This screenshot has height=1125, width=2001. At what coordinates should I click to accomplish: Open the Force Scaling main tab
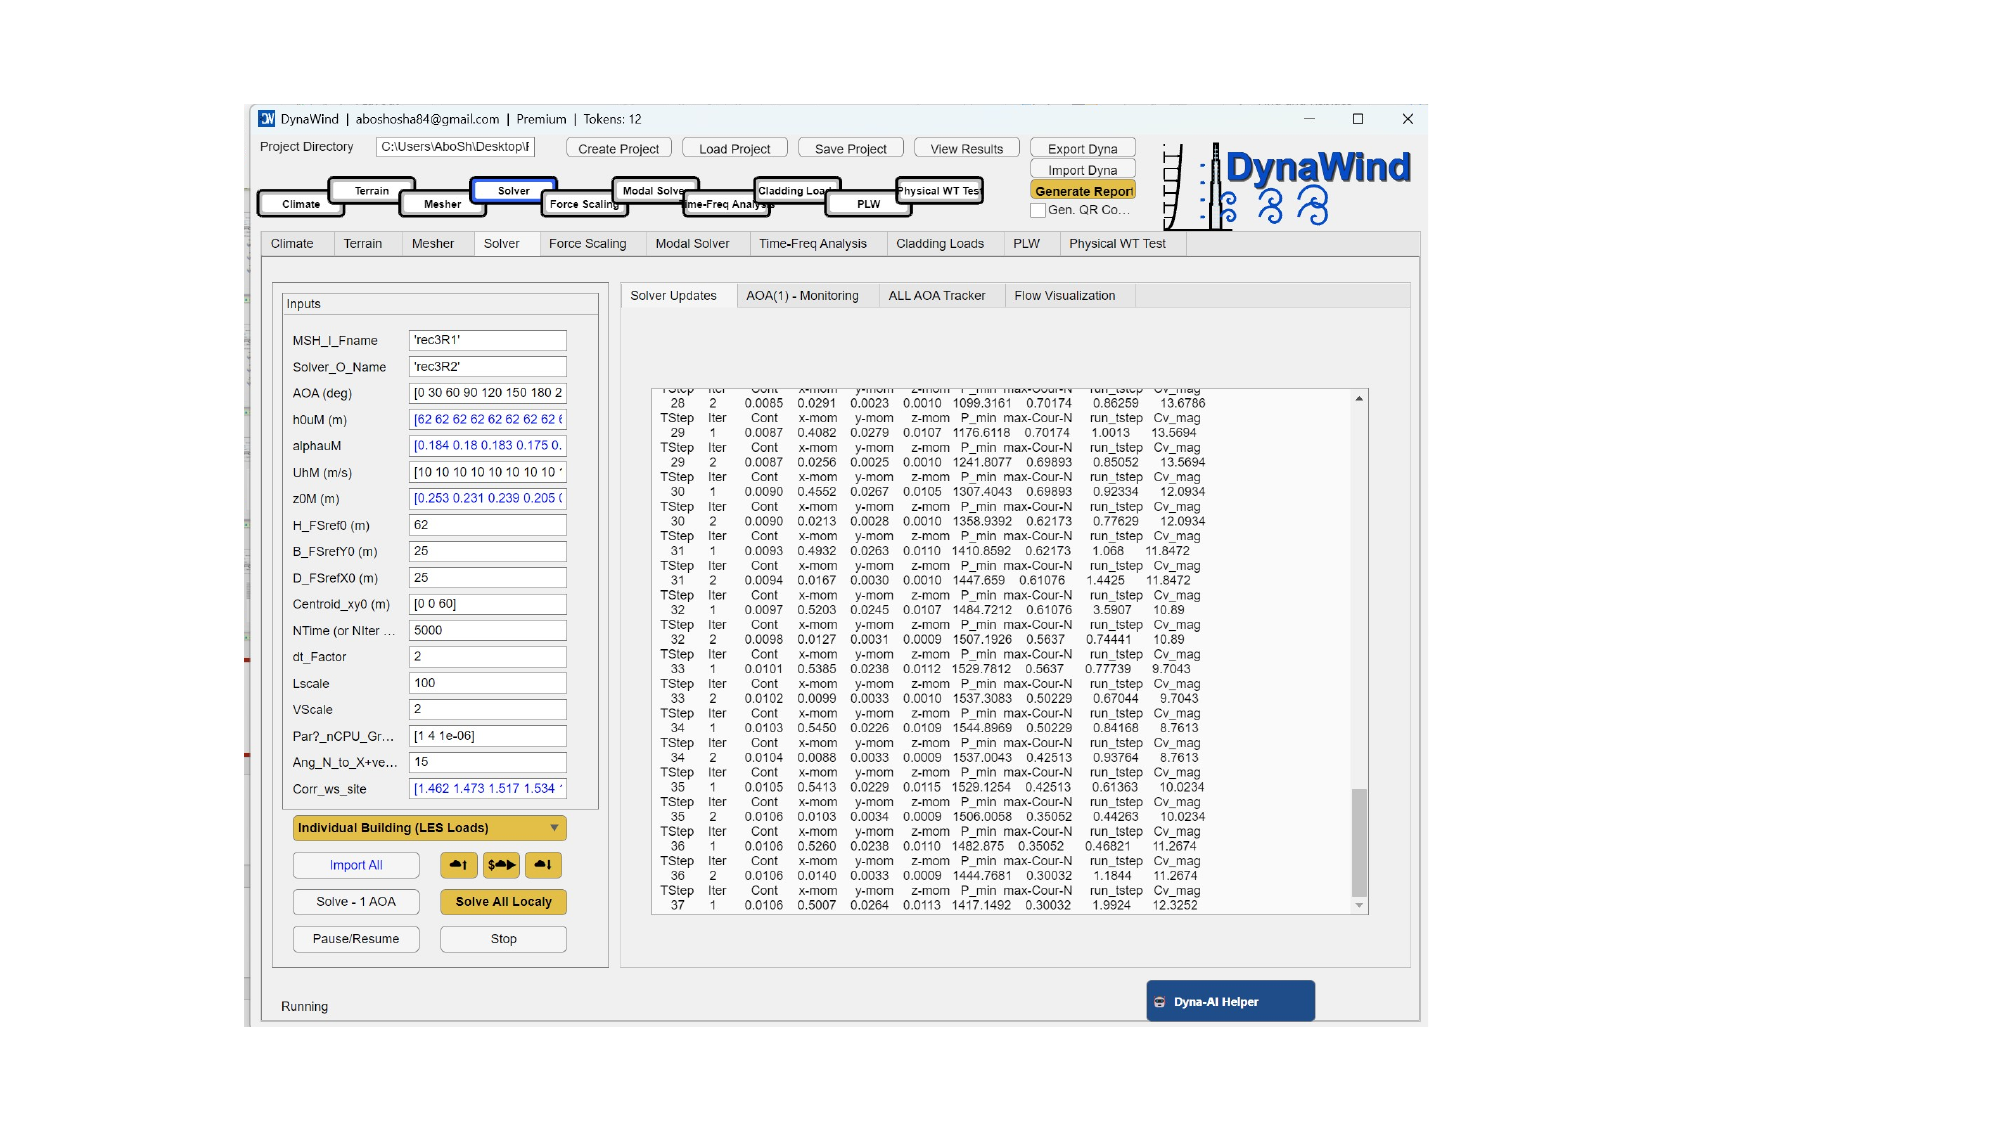coord(587,244)
